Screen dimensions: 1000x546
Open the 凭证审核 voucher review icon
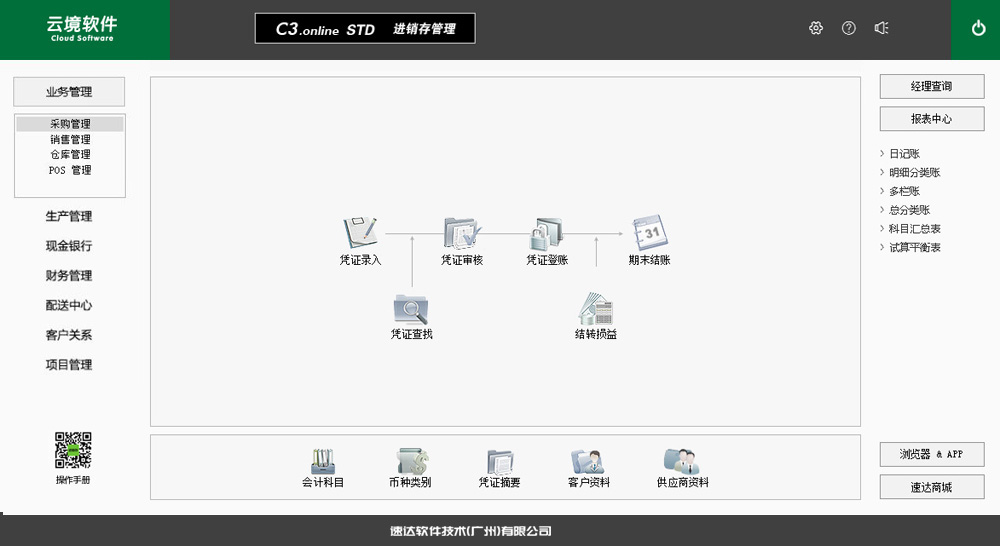tap(462, 234)
